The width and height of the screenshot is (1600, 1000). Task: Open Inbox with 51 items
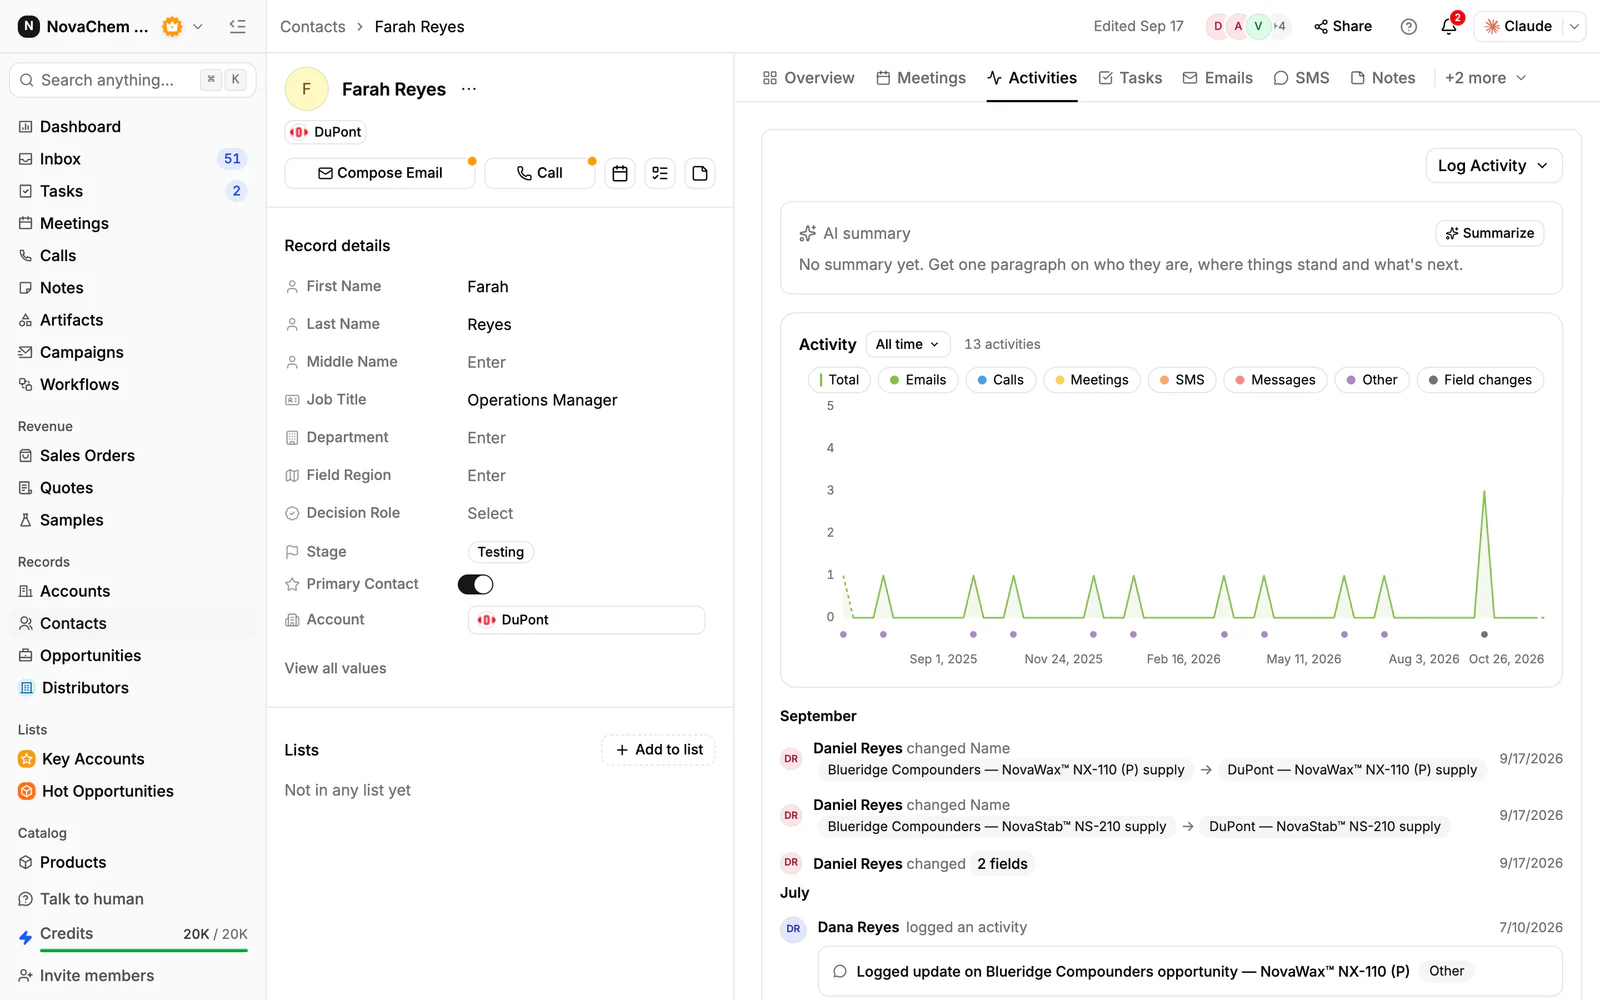[x=132, y=159]
